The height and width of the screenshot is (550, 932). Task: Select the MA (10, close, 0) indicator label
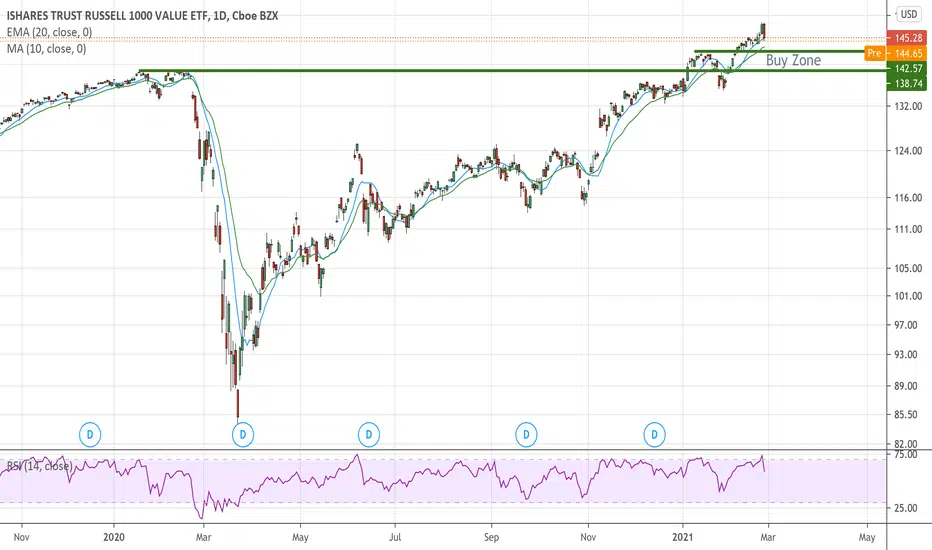click(x=46, y=49)
